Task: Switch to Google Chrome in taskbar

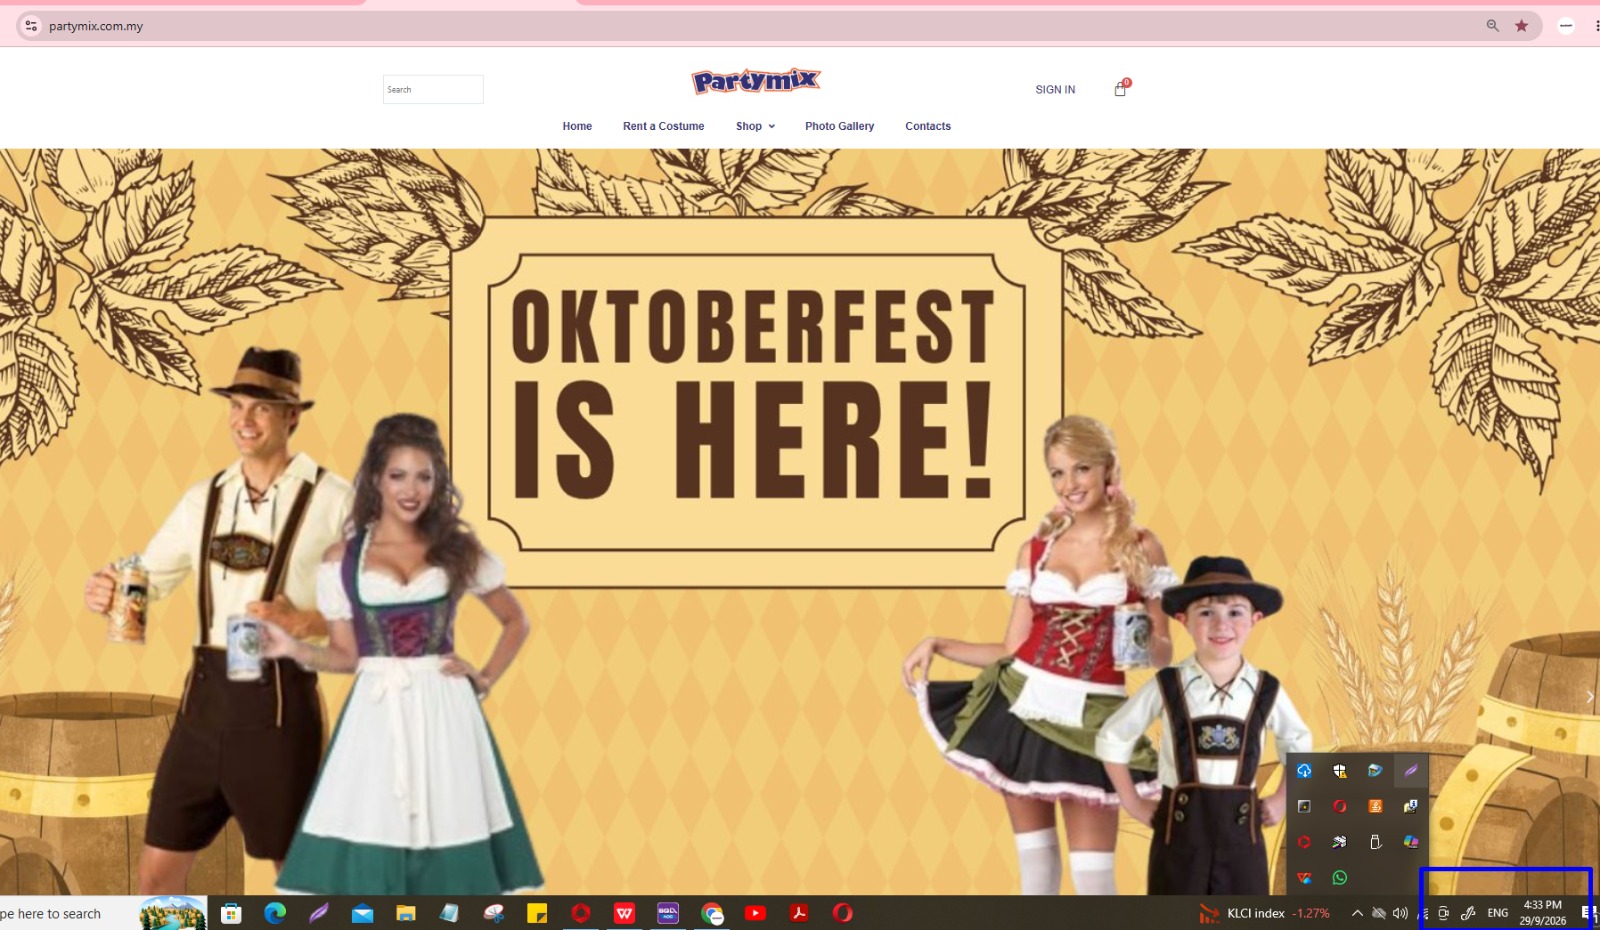Action: 712,913
